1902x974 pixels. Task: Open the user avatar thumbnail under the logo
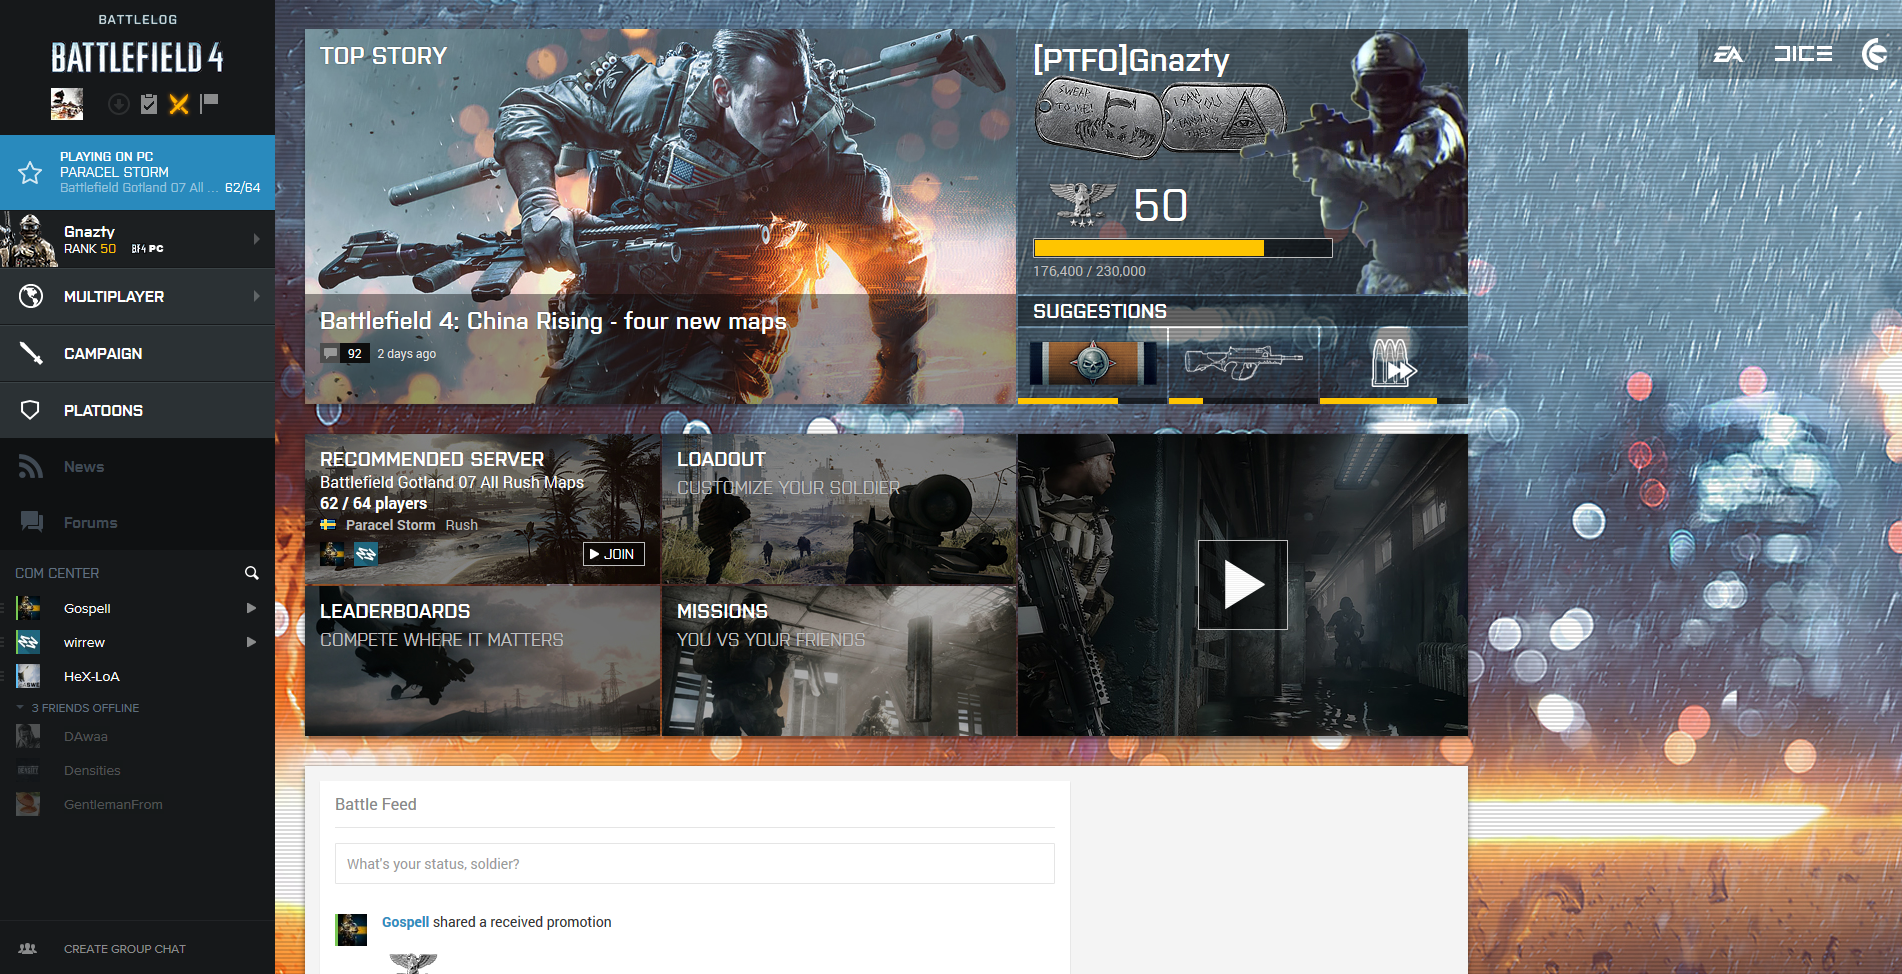point(67,104)
